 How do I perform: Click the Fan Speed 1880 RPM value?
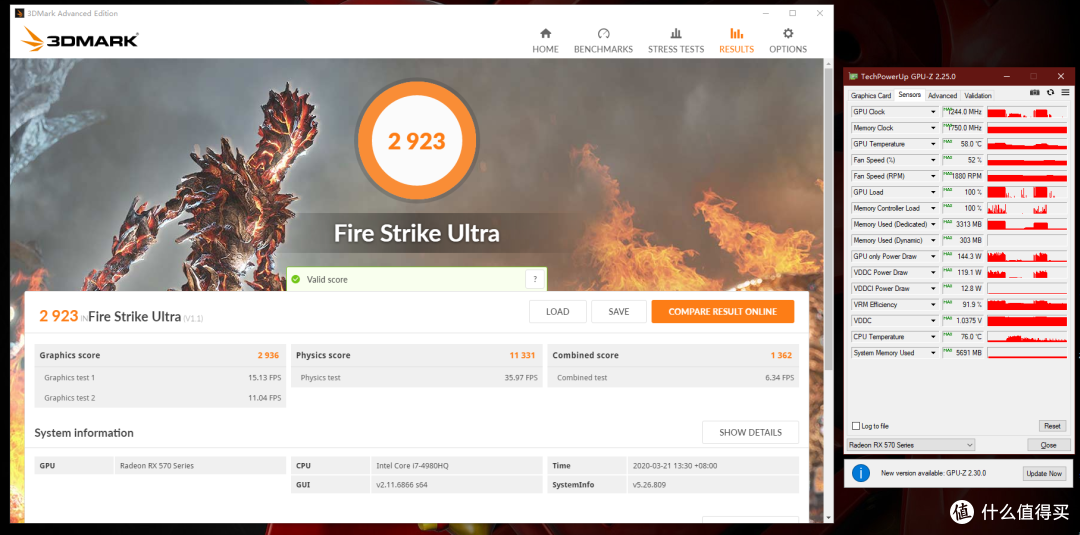point(963,176)
